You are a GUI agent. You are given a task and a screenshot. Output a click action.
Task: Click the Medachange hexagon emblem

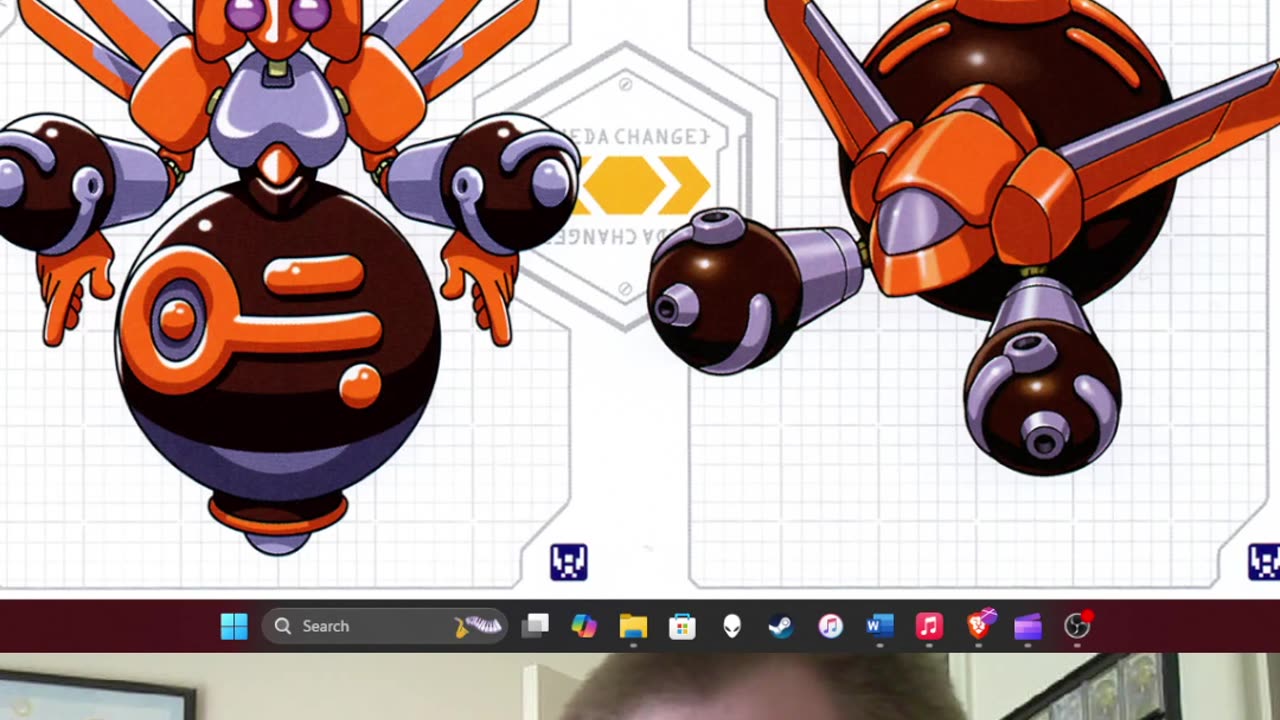point(627,187)
